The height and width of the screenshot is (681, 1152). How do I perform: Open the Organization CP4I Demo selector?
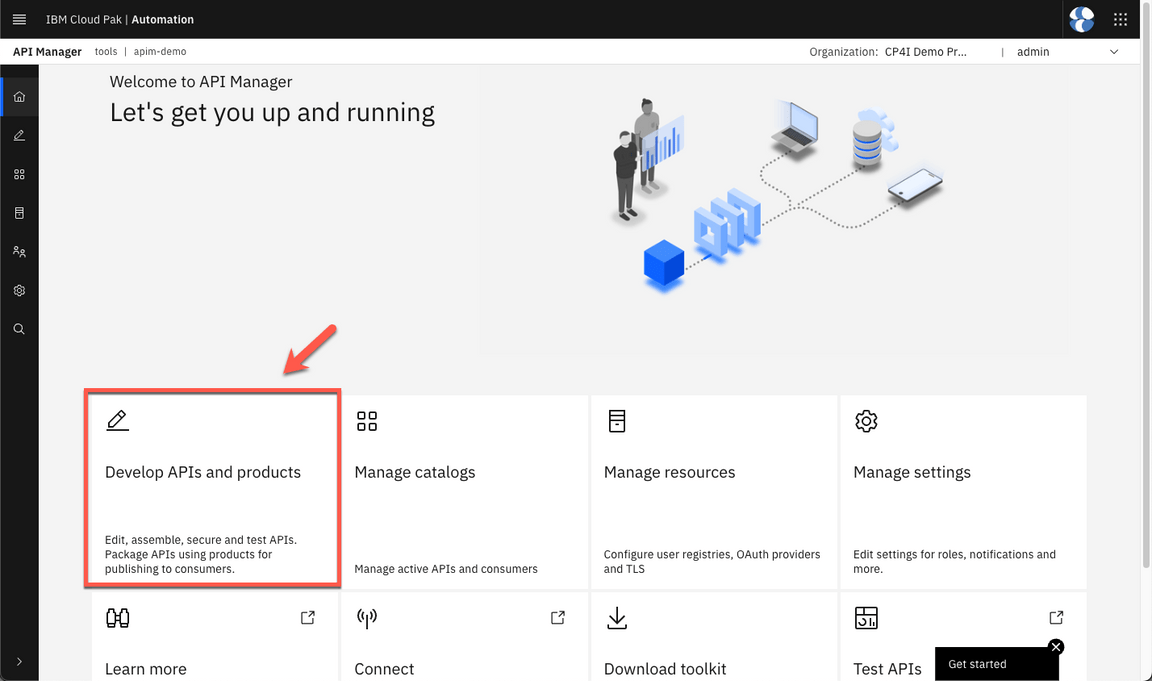point(925,52)
